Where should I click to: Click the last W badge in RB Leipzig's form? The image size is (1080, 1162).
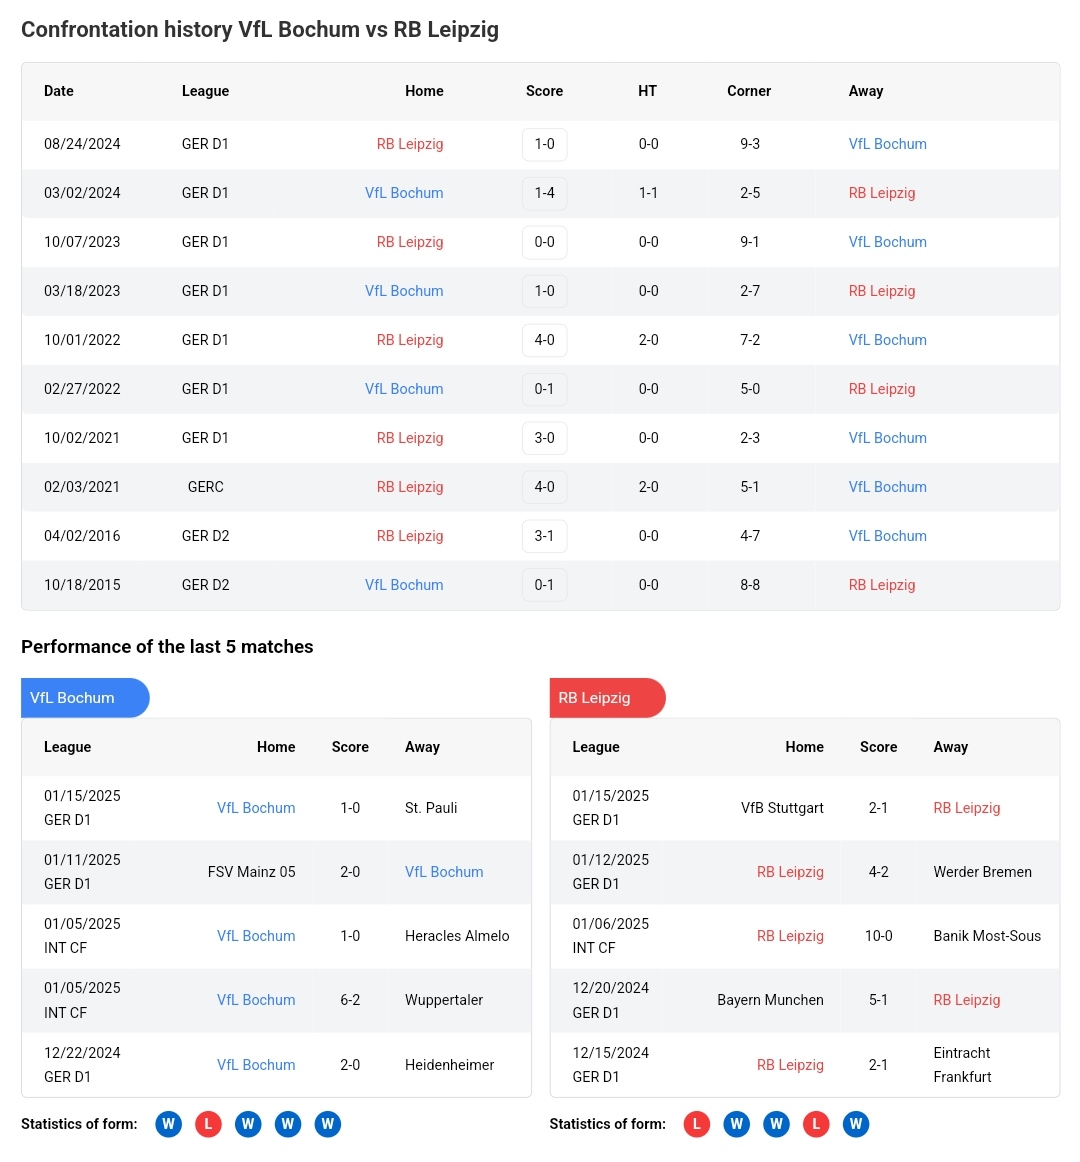tap(855, 1124)
